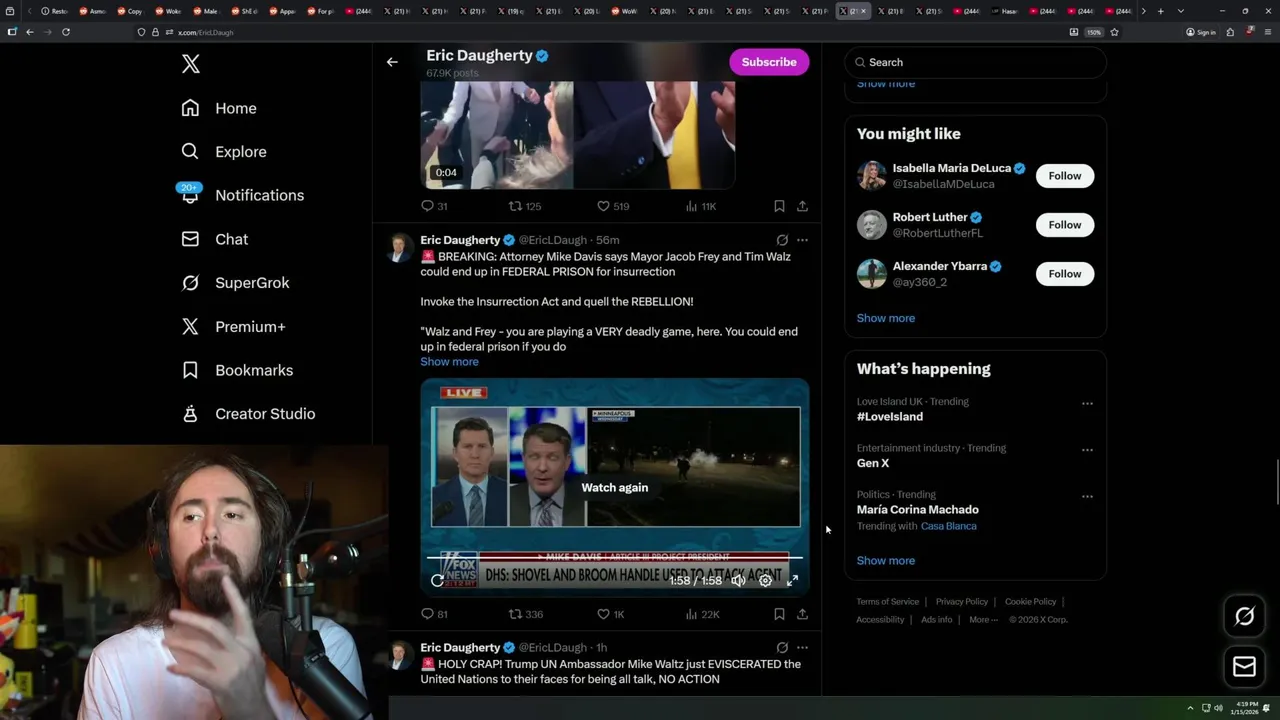Like the BREAKING post with 1K likes
The width and height of the screenshot is (1280, 720).
[x=611, y=614]
